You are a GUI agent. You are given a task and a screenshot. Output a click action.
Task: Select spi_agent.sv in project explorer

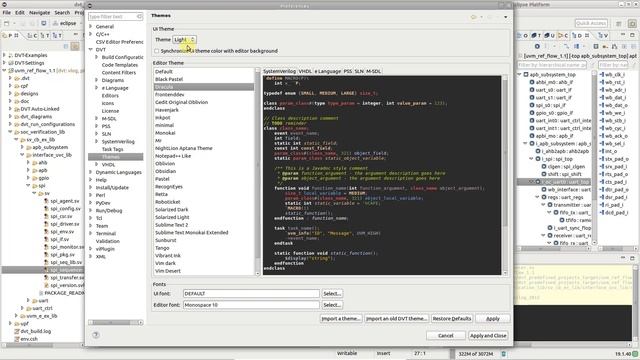click(65, 201)
